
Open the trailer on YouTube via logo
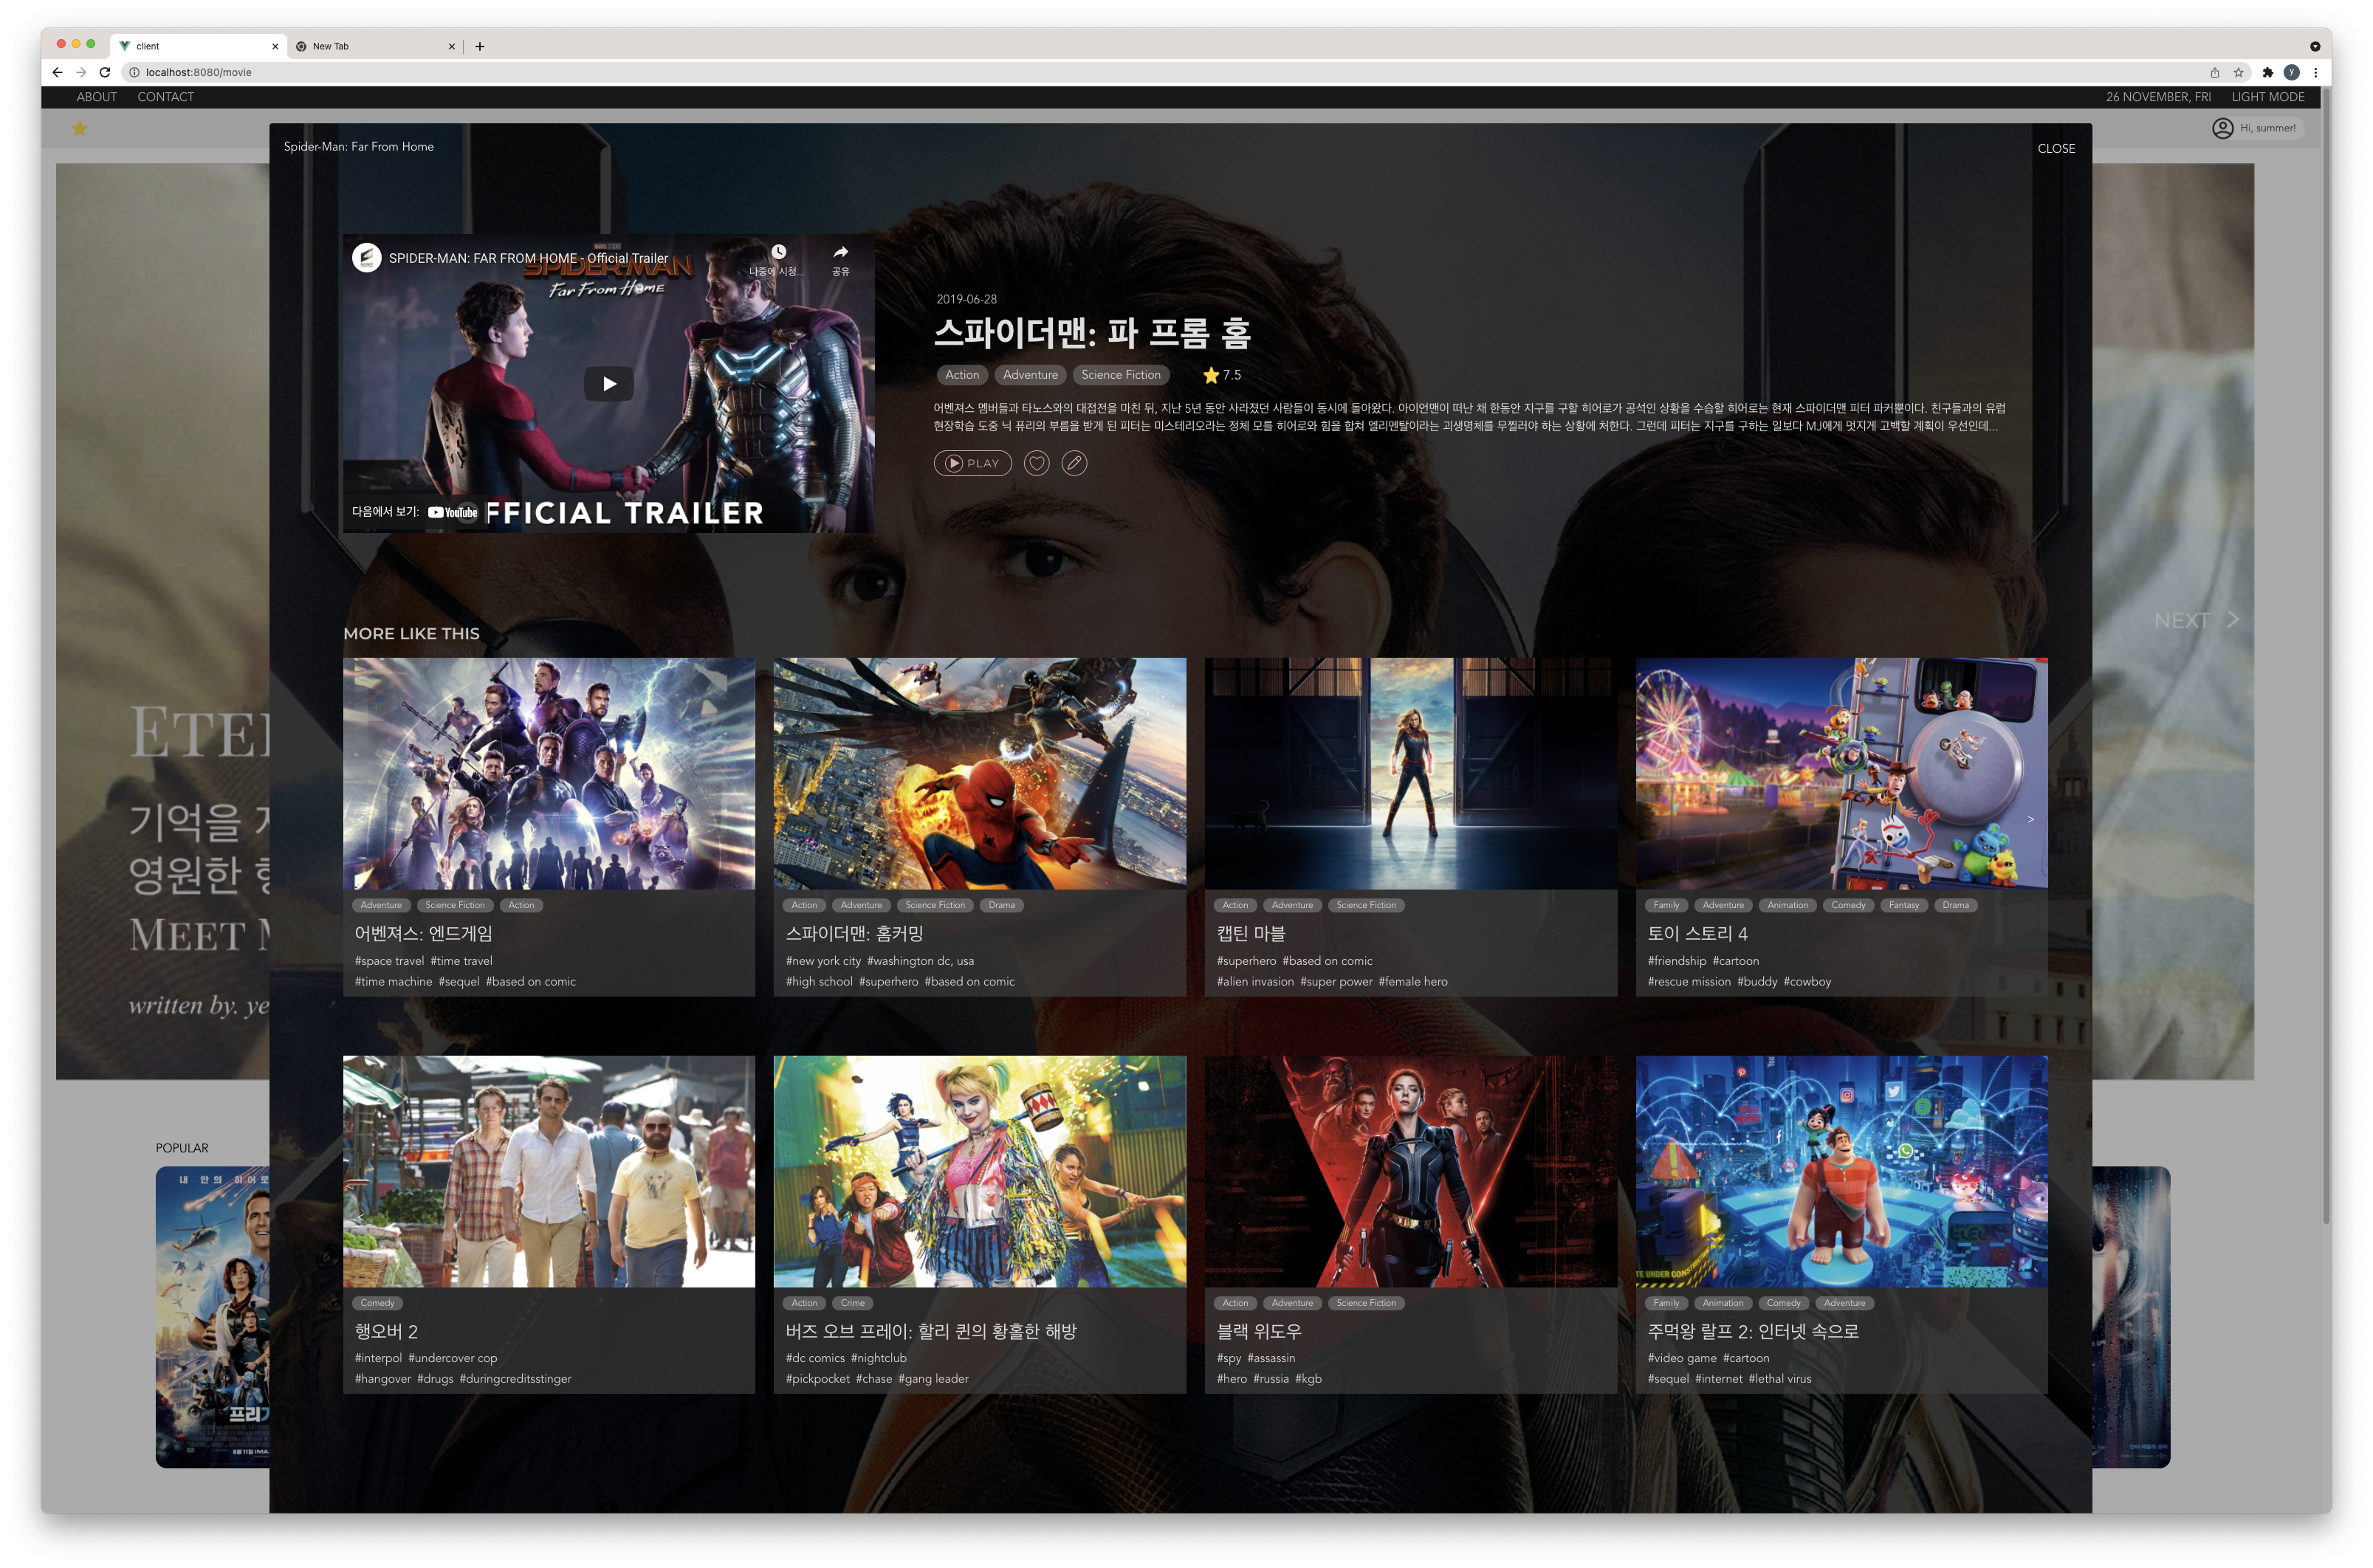pyautogui.click(x=453, y=512)
